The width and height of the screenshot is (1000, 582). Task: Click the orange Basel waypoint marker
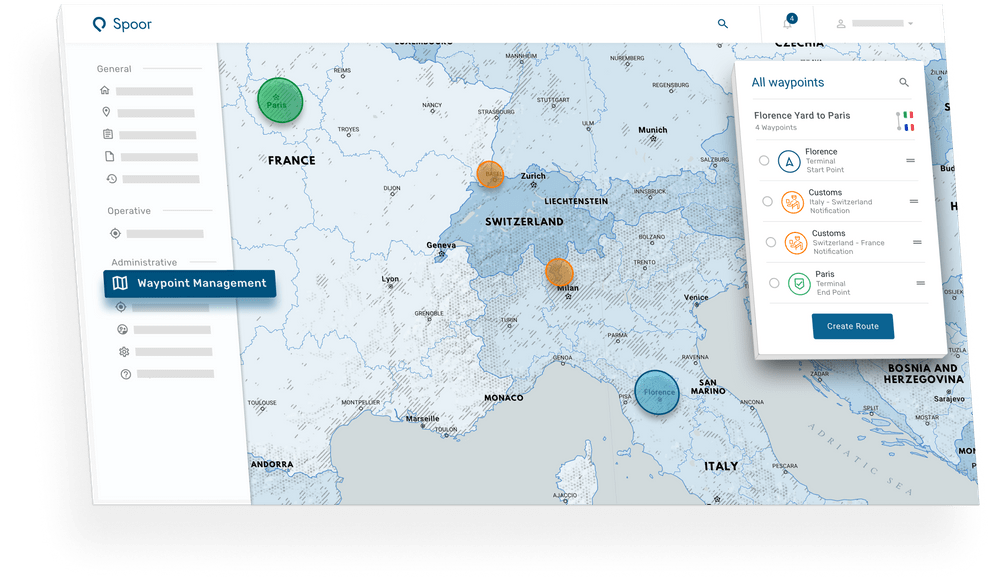pyautogui.click(x=490, y=174)
